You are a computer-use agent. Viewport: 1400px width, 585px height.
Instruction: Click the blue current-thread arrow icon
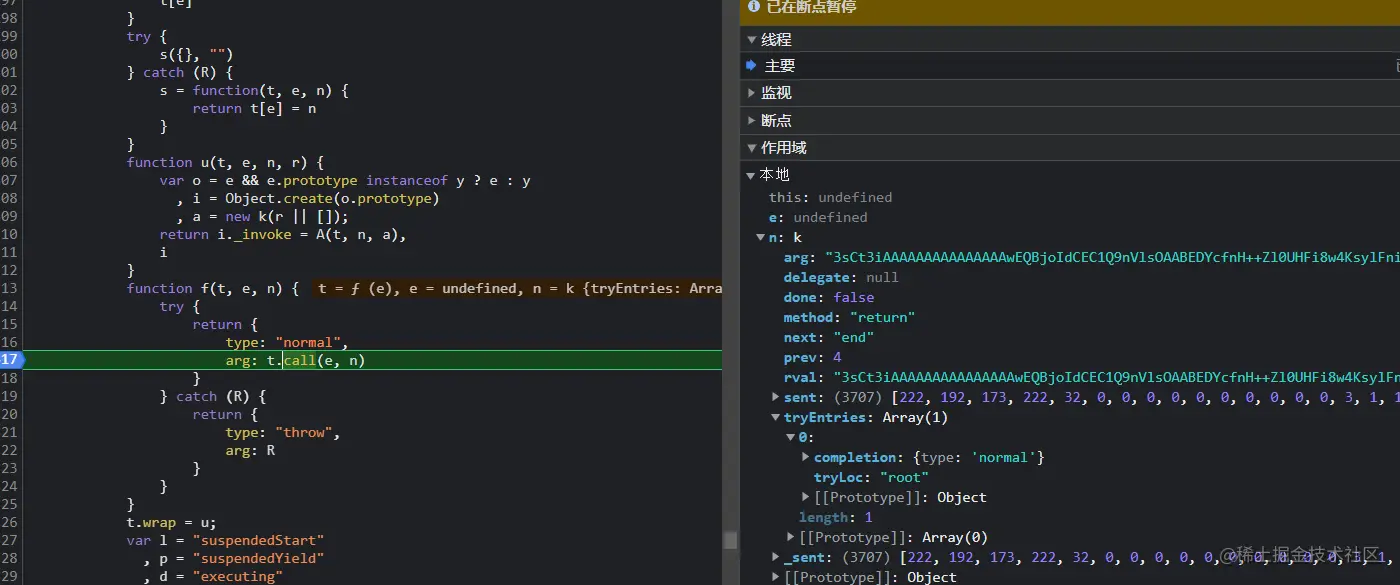(x=751, y=66)
